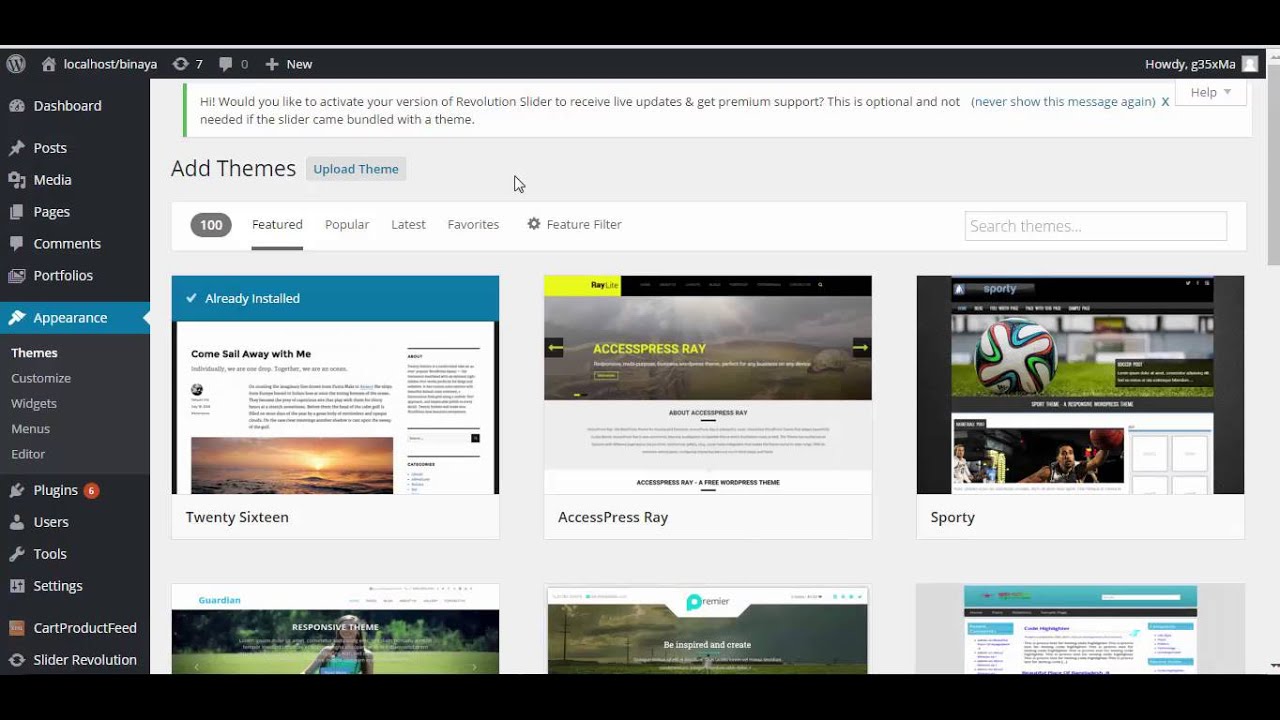This screenshot has width=1280, height=720.
Task: Click the right arrow on AccessPress Ray preview
Action: pos(861,348)
